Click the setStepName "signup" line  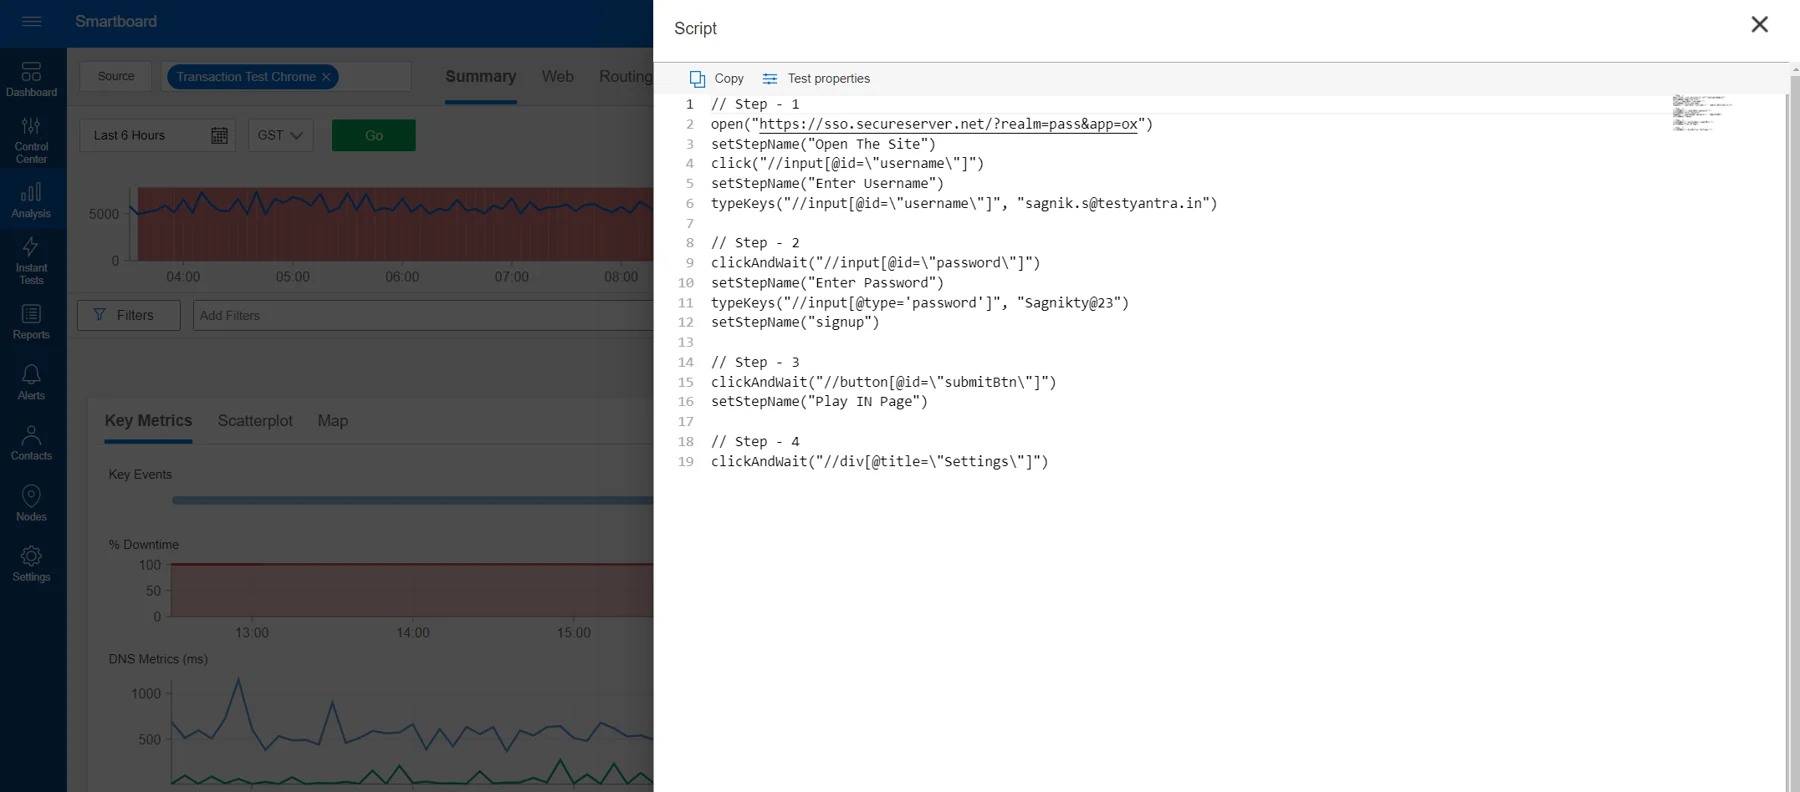(x=795, y=322)
